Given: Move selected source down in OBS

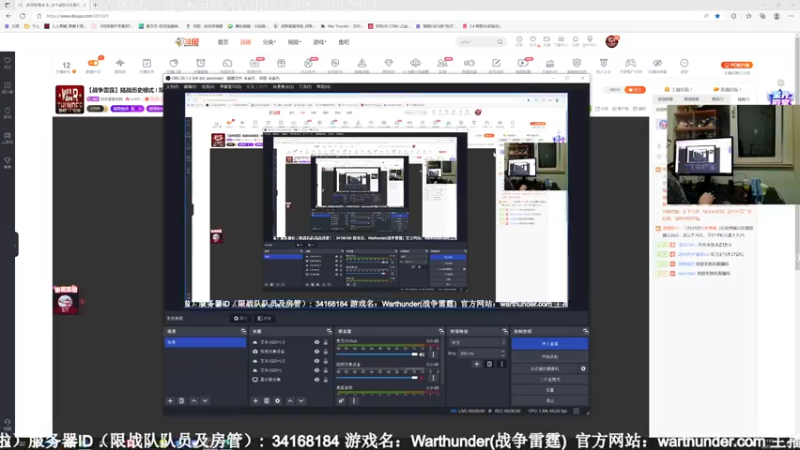Looking at the screenshot, I should coord(301,401).
